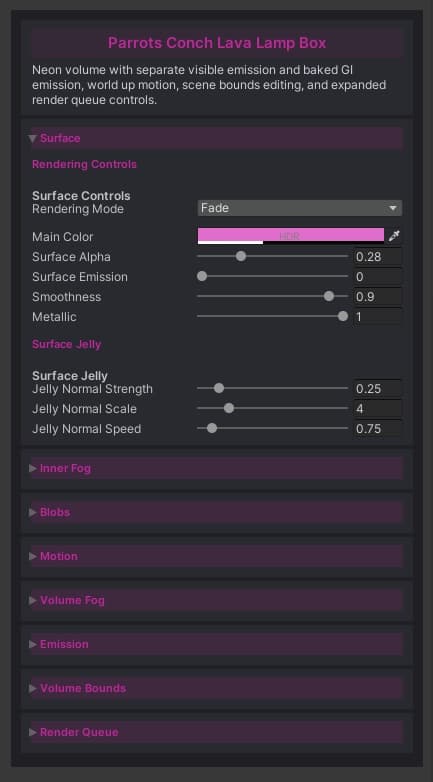Image resolution: width=433 pixels, height=782 pixels.
Task: Expand the Blobs section
Action: click(x=216, y=512)
